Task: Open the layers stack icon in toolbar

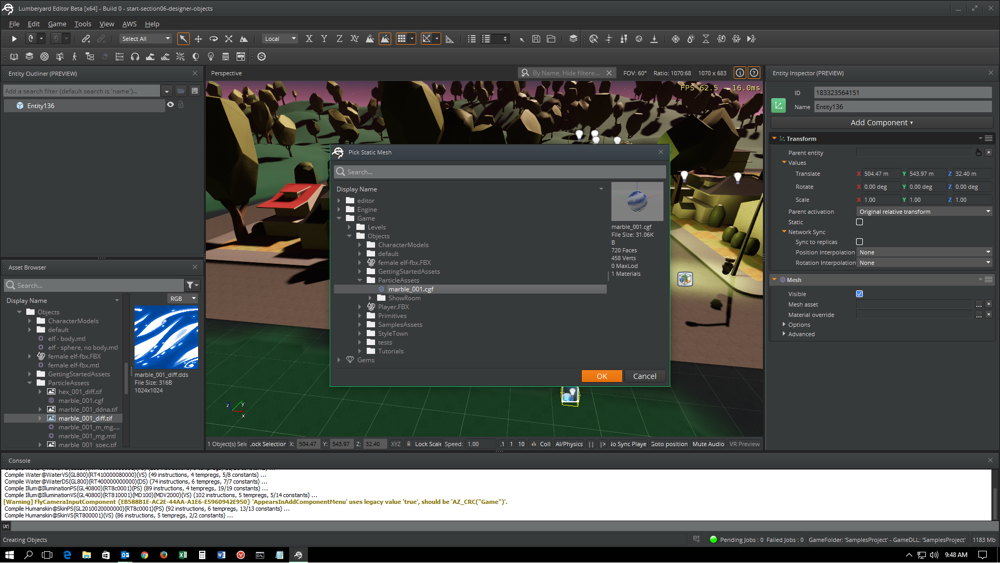Action: [573, 39]
